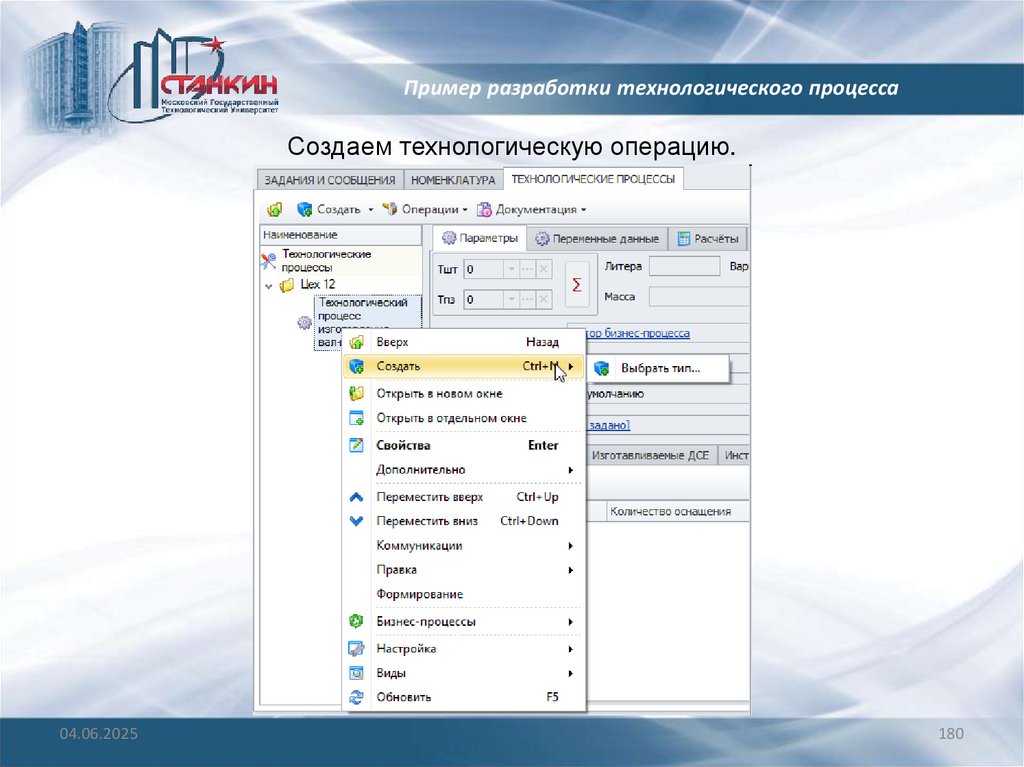The height and width of the screenshot is (767, 1024).
Task: Select ТЕХНОЛОГИЧЕСКИЕ ПРОЦЕССЫ tab
Action: [593, 179]
